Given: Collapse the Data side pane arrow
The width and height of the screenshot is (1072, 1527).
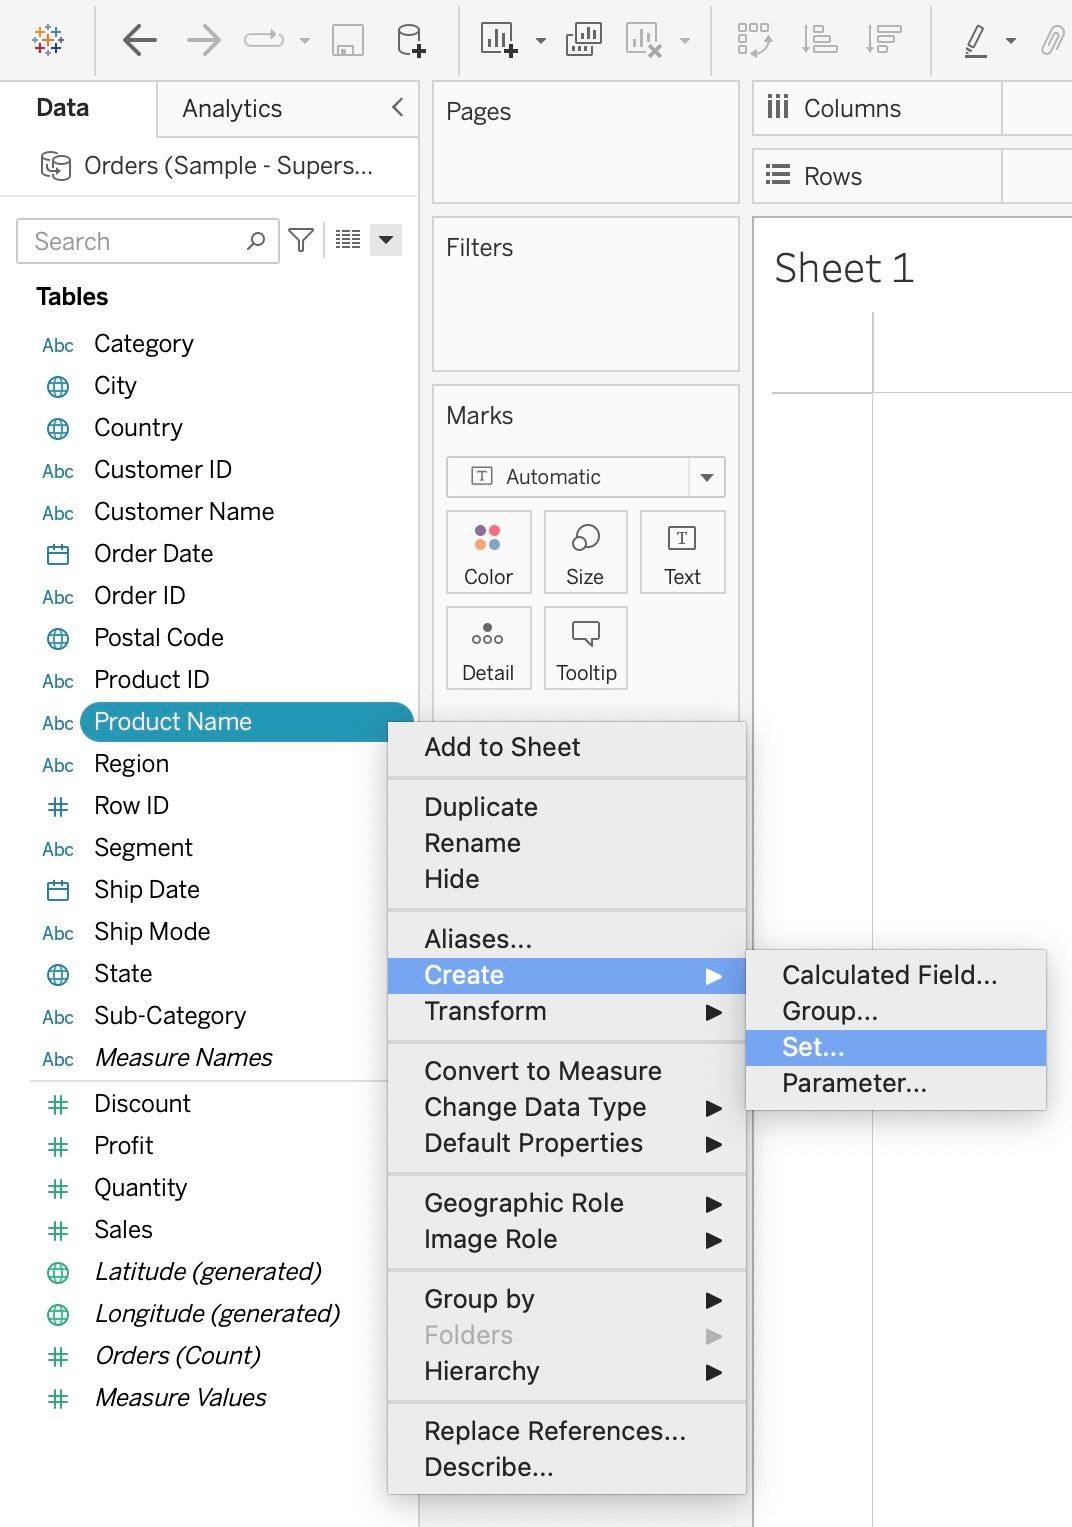Looking at the screenshot, I should [398, 107].
